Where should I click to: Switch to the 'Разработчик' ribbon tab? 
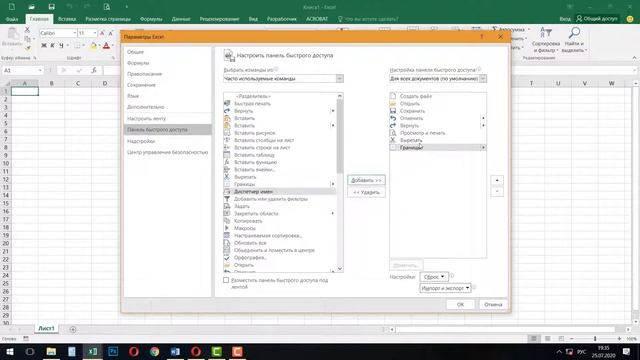coord(282,19)
